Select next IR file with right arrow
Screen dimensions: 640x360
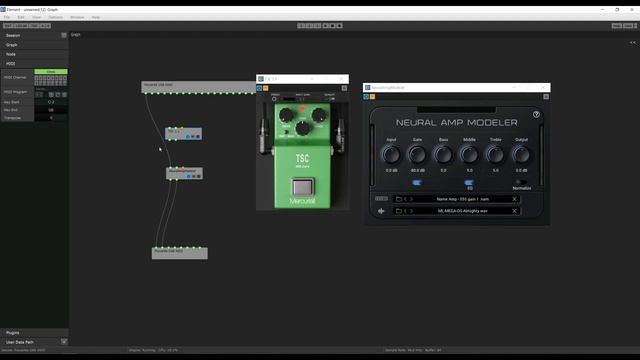[411, 211]
